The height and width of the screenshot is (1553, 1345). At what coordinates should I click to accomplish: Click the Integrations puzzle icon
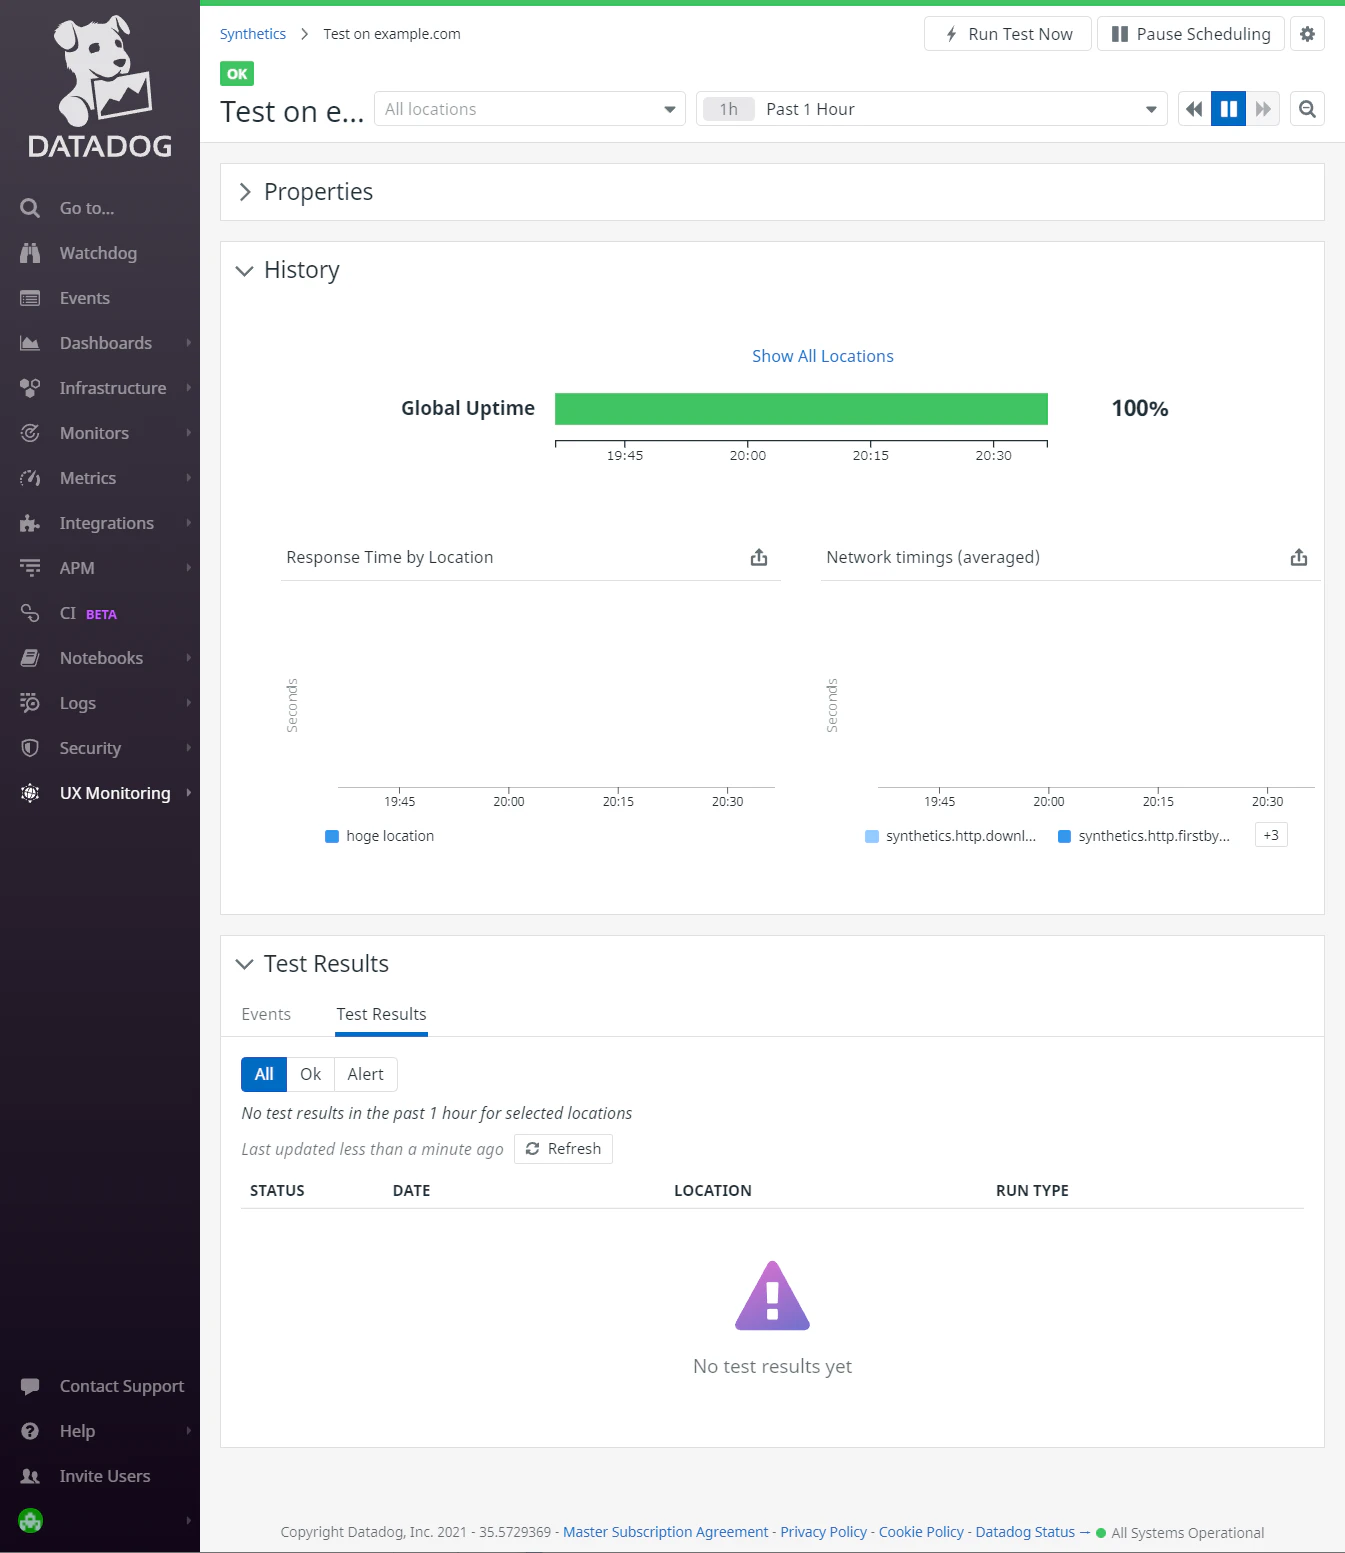tap(30, 523)
